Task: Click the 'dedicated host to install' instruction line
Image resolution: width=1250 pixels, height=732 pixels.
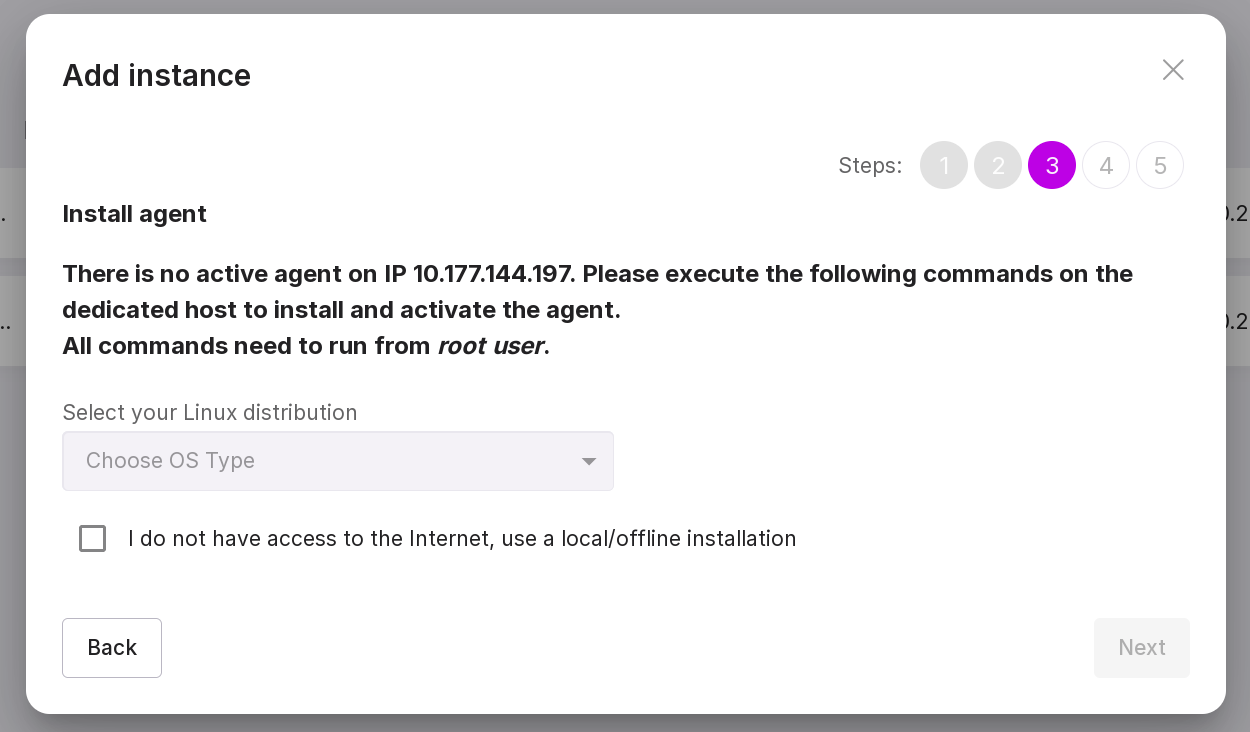Action: [x=341, y=311]
